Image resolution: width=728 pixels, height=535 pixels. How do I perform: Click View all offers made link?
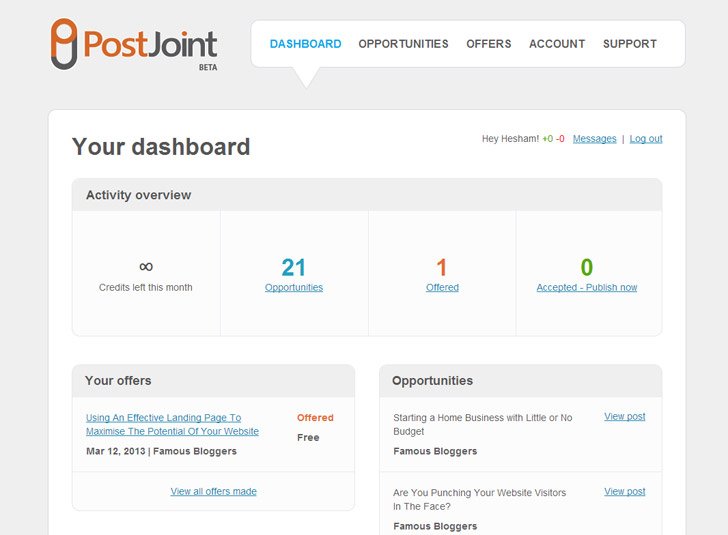coord(214,491)
